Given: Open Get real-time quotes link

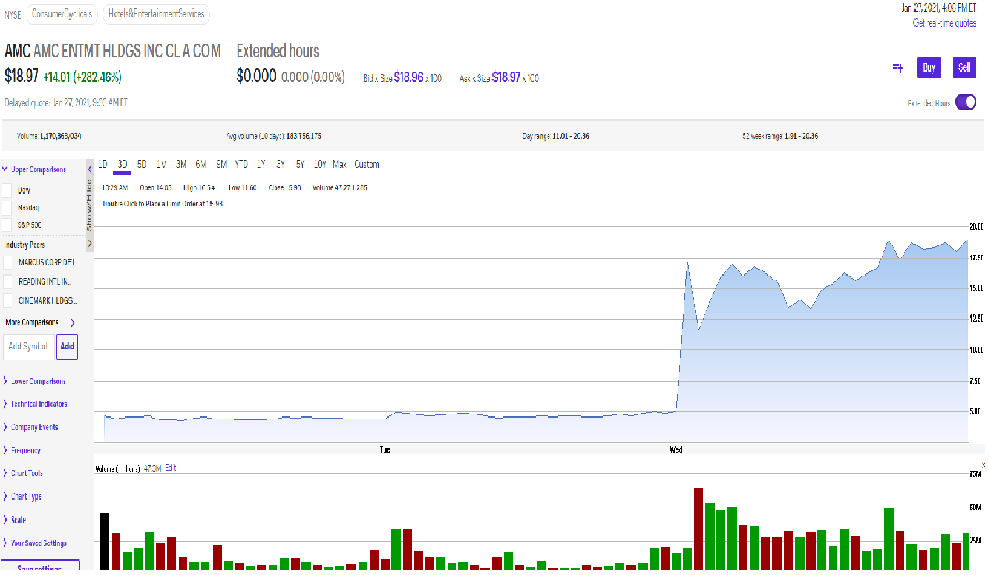Looking at the screenshot, I should [944, 23].
